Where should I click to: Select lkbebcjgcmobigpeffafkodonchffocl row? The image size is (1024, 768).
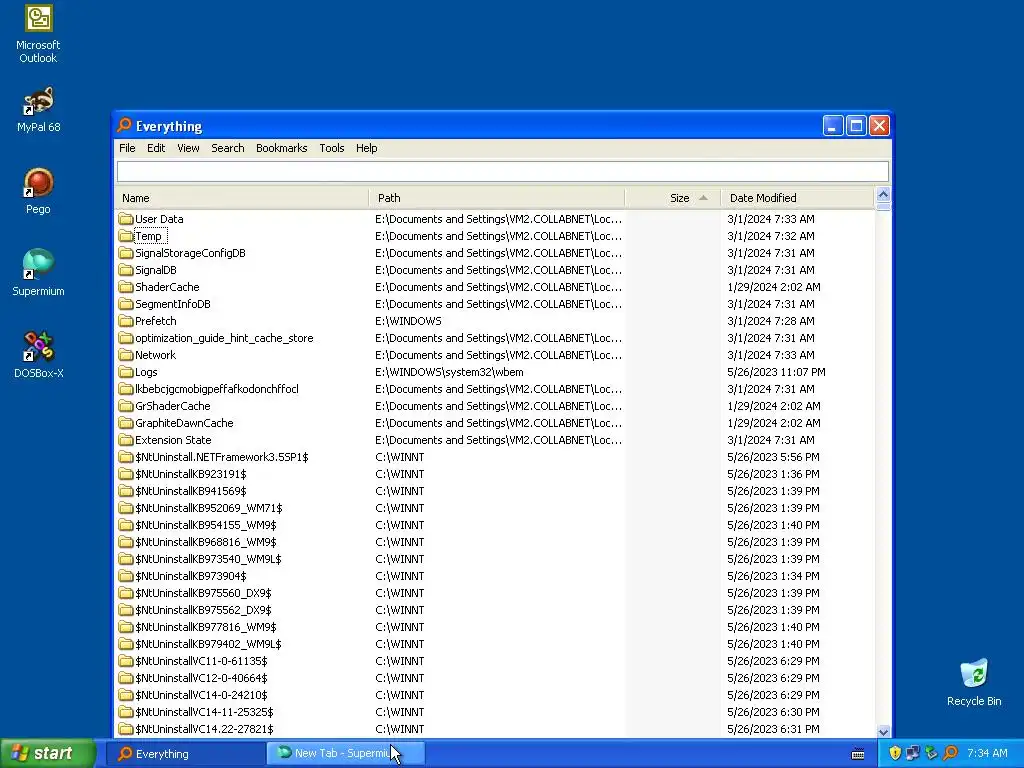tap(216, 389)
